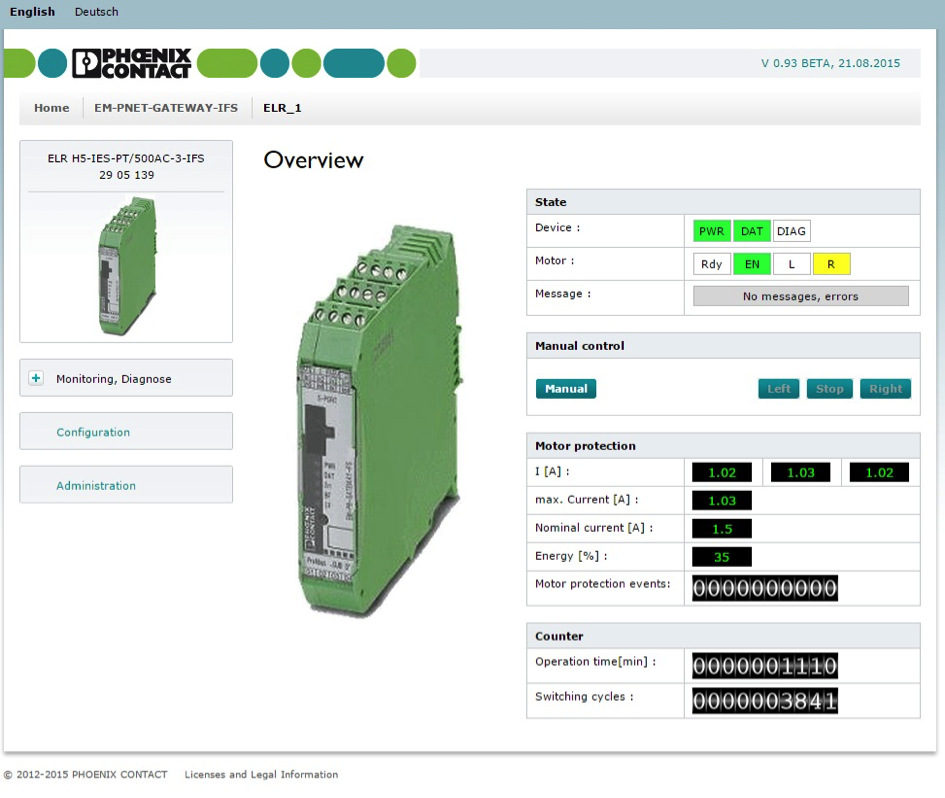Screen dimensions: 945x798
Task: Click the DIAG device status indicator
Action: coord(791,231)
